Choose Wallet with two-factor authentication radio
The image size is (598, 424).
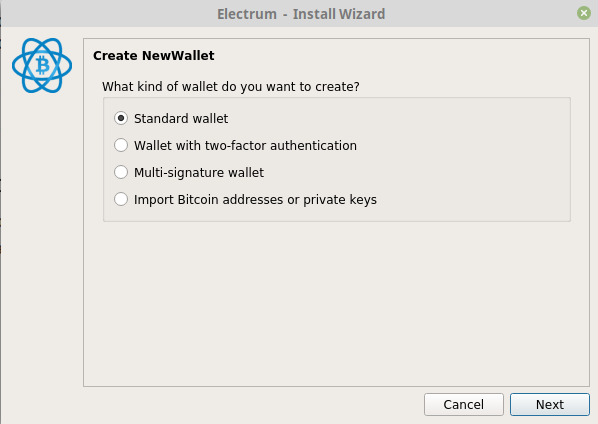pos(121,145)
